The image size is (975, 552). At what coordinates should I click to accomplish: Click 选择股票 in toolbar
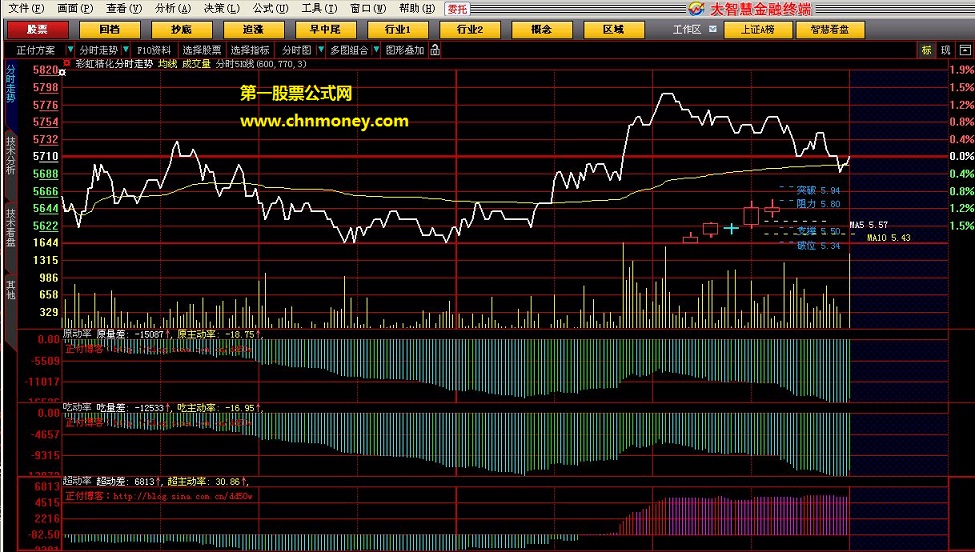point(202,50)
